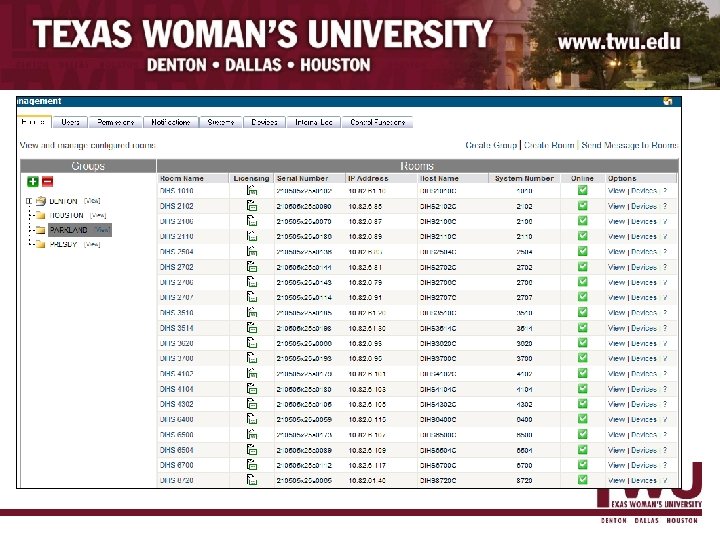
Task: Open the Notifications tab
Action: tap(171, 122)
